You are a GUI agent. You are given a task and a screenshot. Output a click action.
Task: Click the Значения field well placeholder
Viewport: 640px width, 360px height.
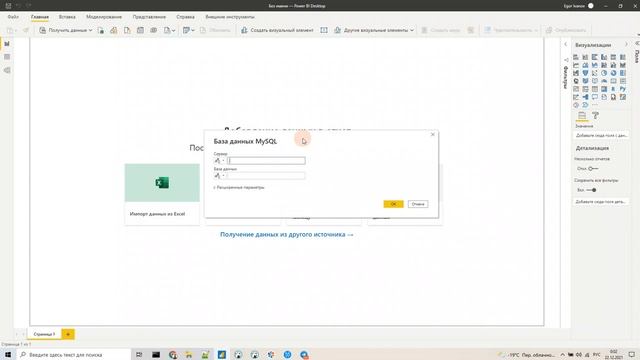pos(601,135)
